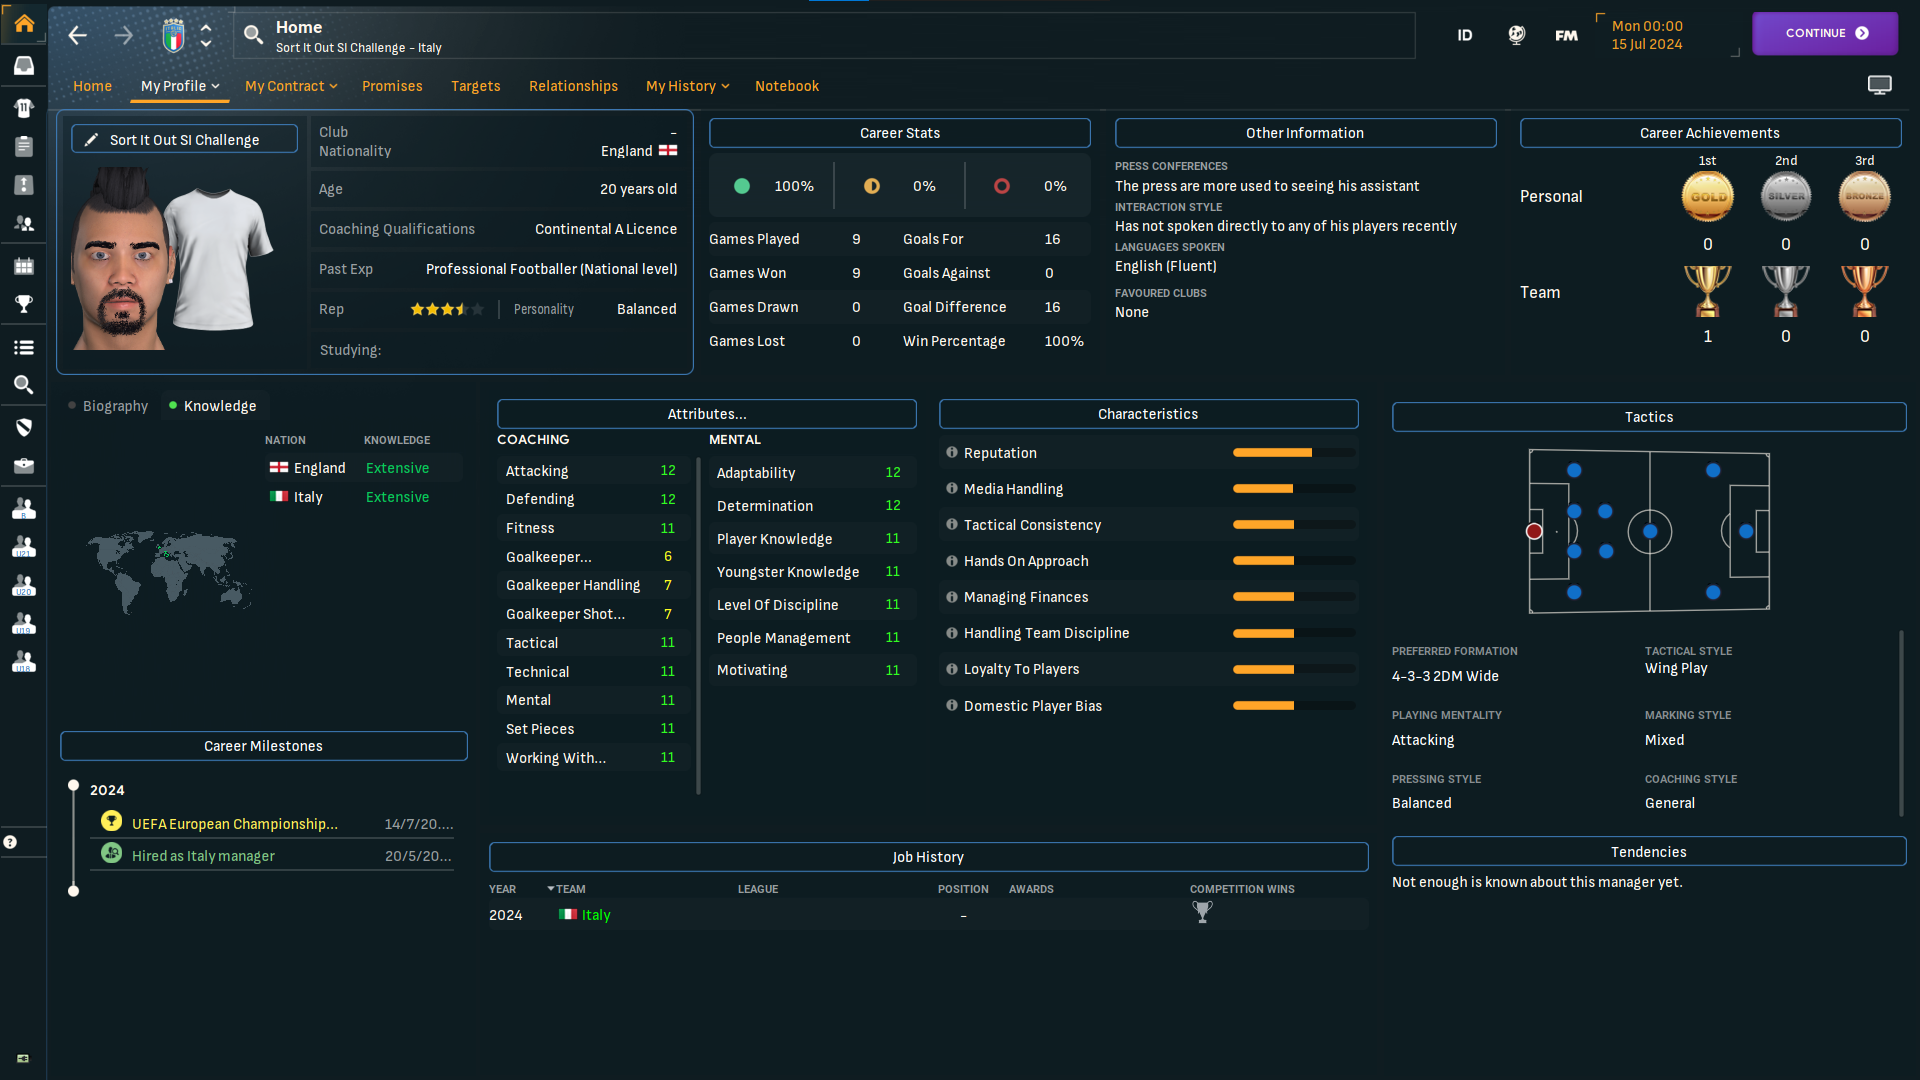
Task: Click the Tactical Consistency info icon
Action: click(952, 525)
